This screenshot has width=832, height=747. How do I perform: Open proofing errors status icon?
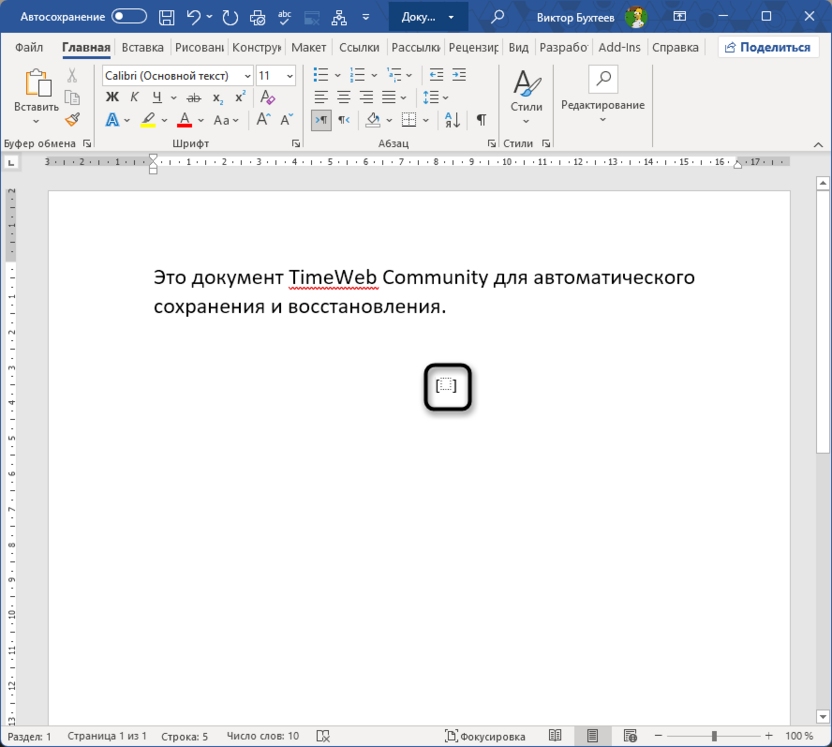323,736
